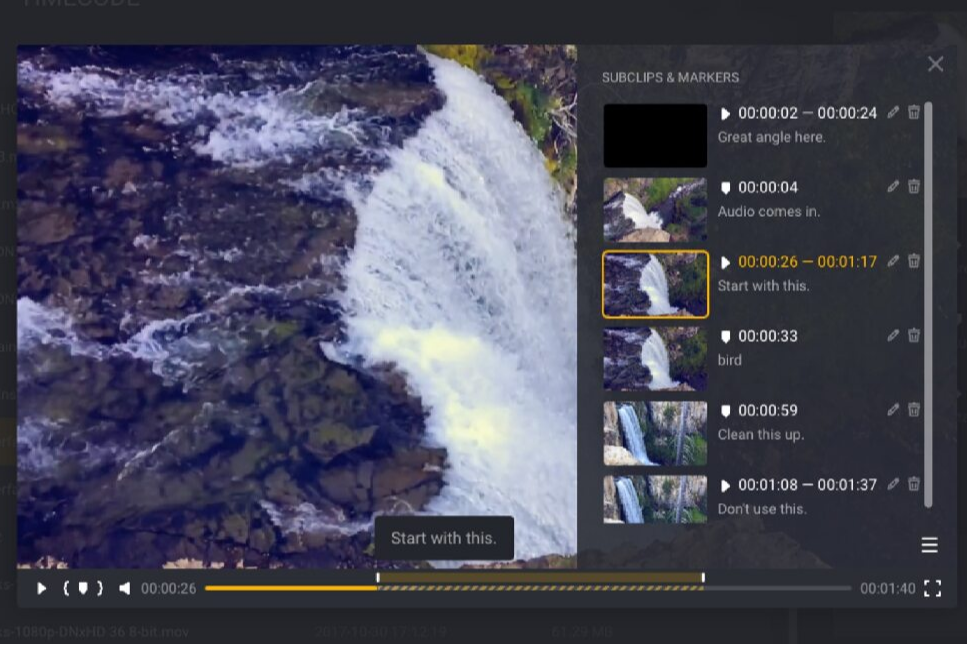Enter fullscreen mode
This screenshot has width=967, height=645.
[x=932, y=588]
